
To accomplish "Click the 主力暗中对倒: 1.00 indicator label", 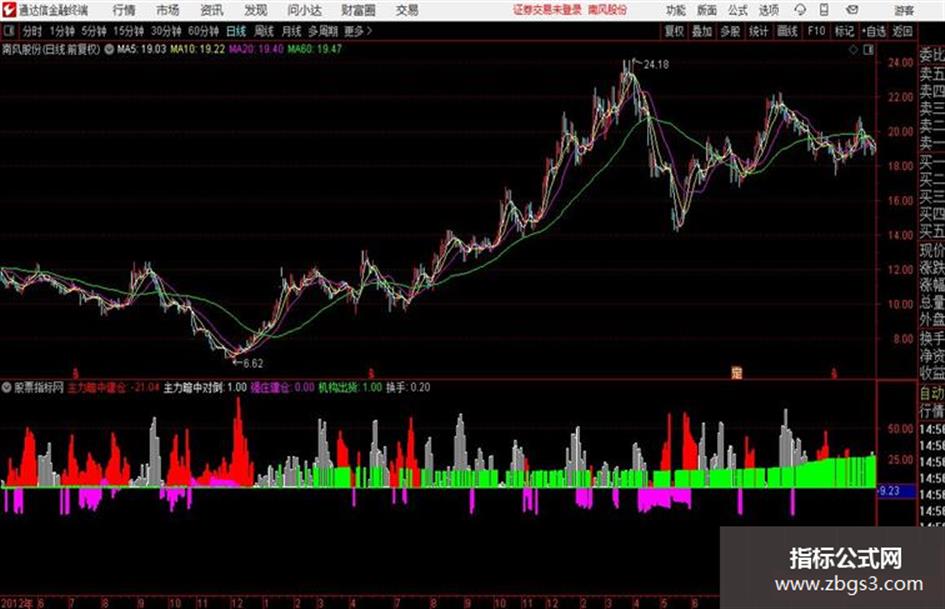I will click(x=205, y=388).
